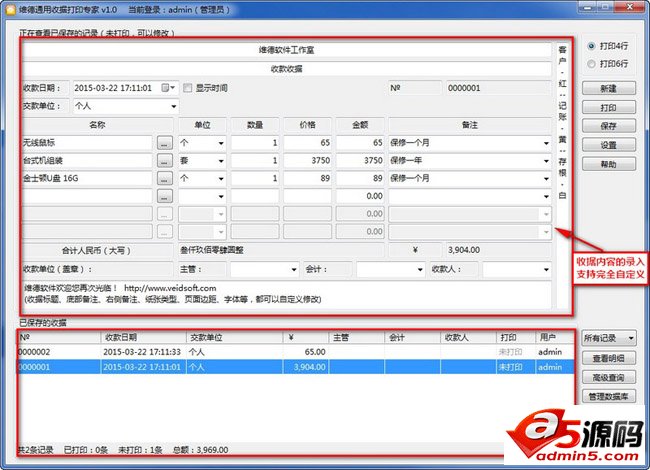Expand unit dropdown showing 套

tap(221, 161)
